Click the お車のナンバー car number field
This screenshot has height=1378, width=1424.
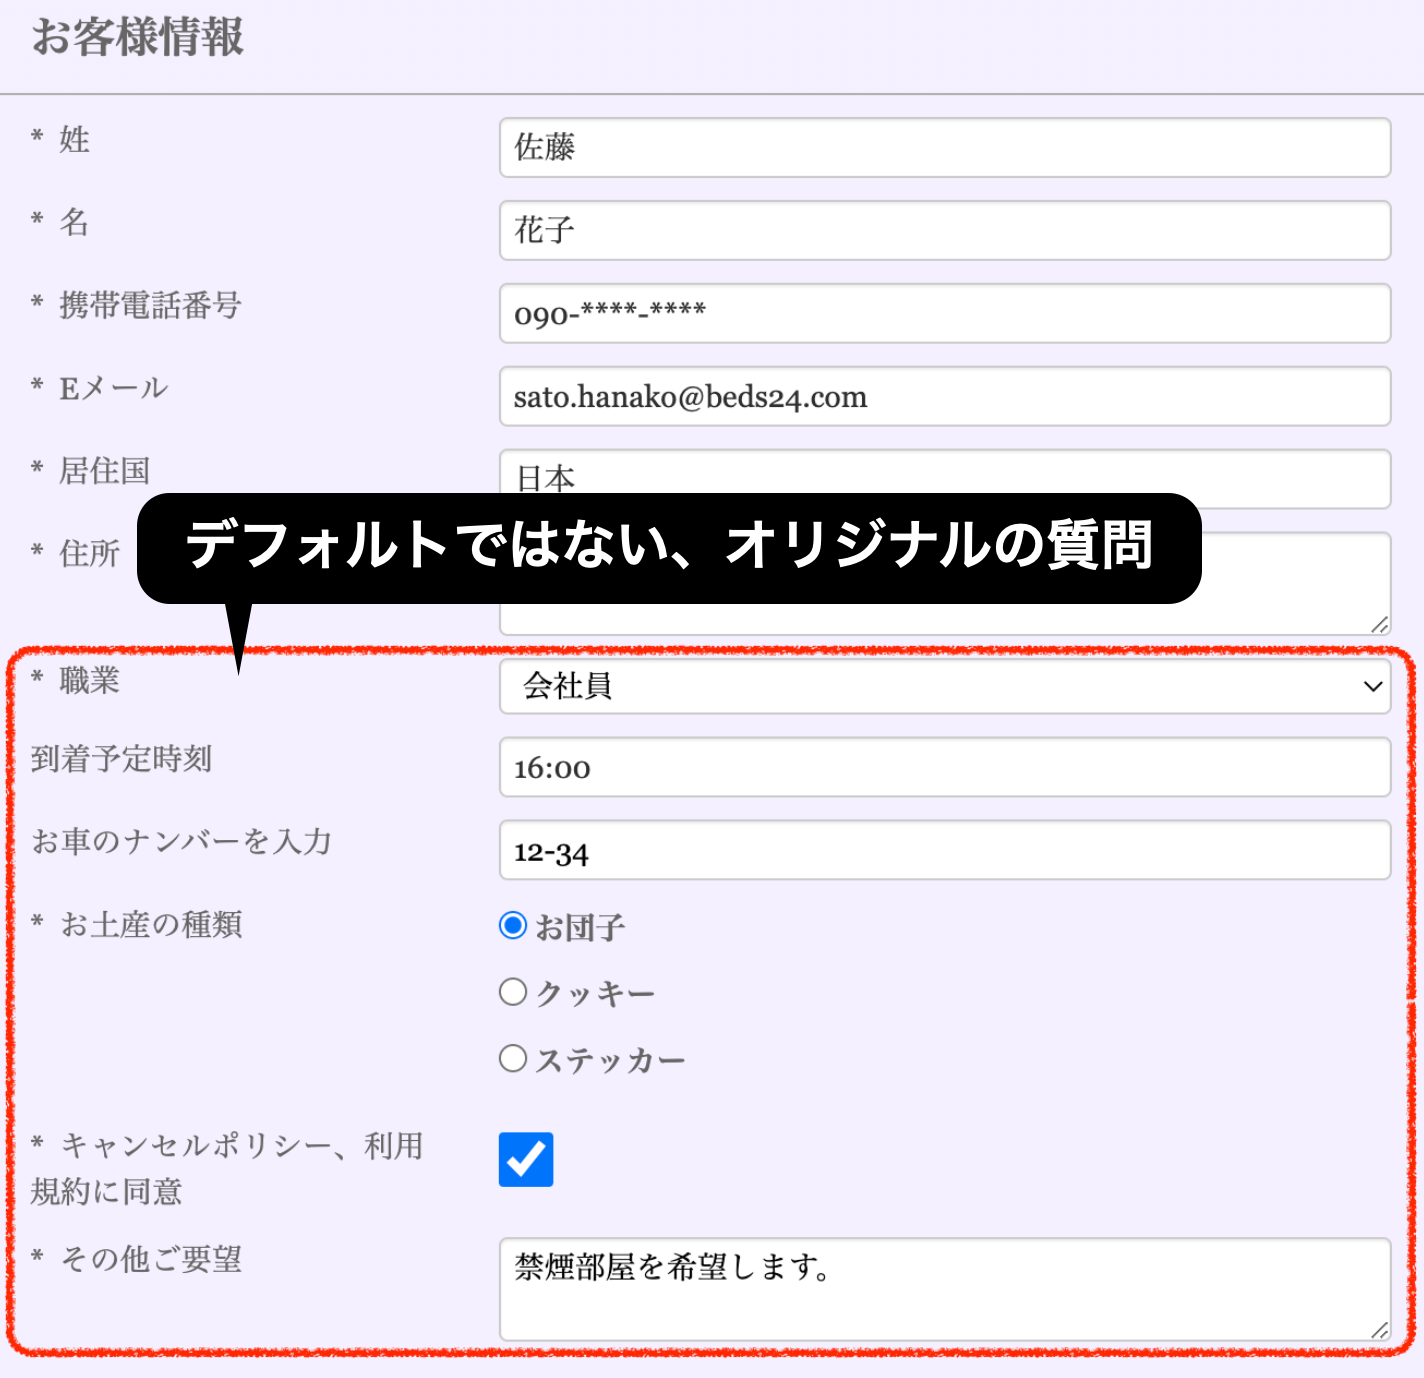pos(944,851)
